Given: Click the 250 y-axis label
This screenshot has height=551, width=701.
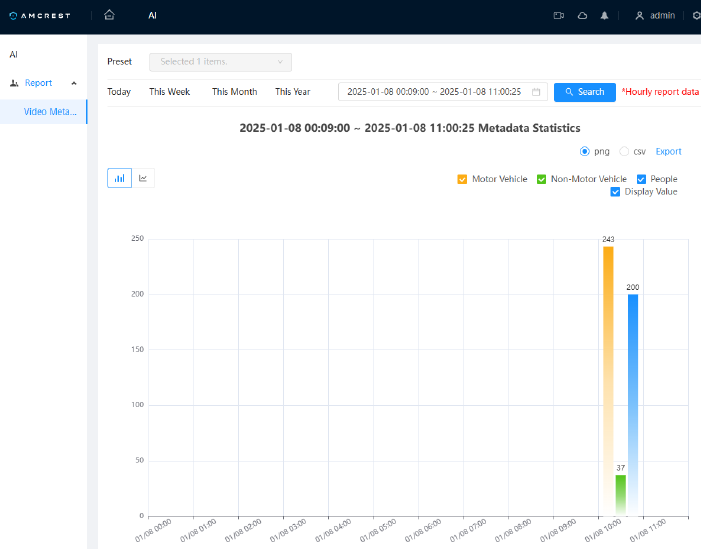Looking at the screenshot, I should tap(137, 238).
